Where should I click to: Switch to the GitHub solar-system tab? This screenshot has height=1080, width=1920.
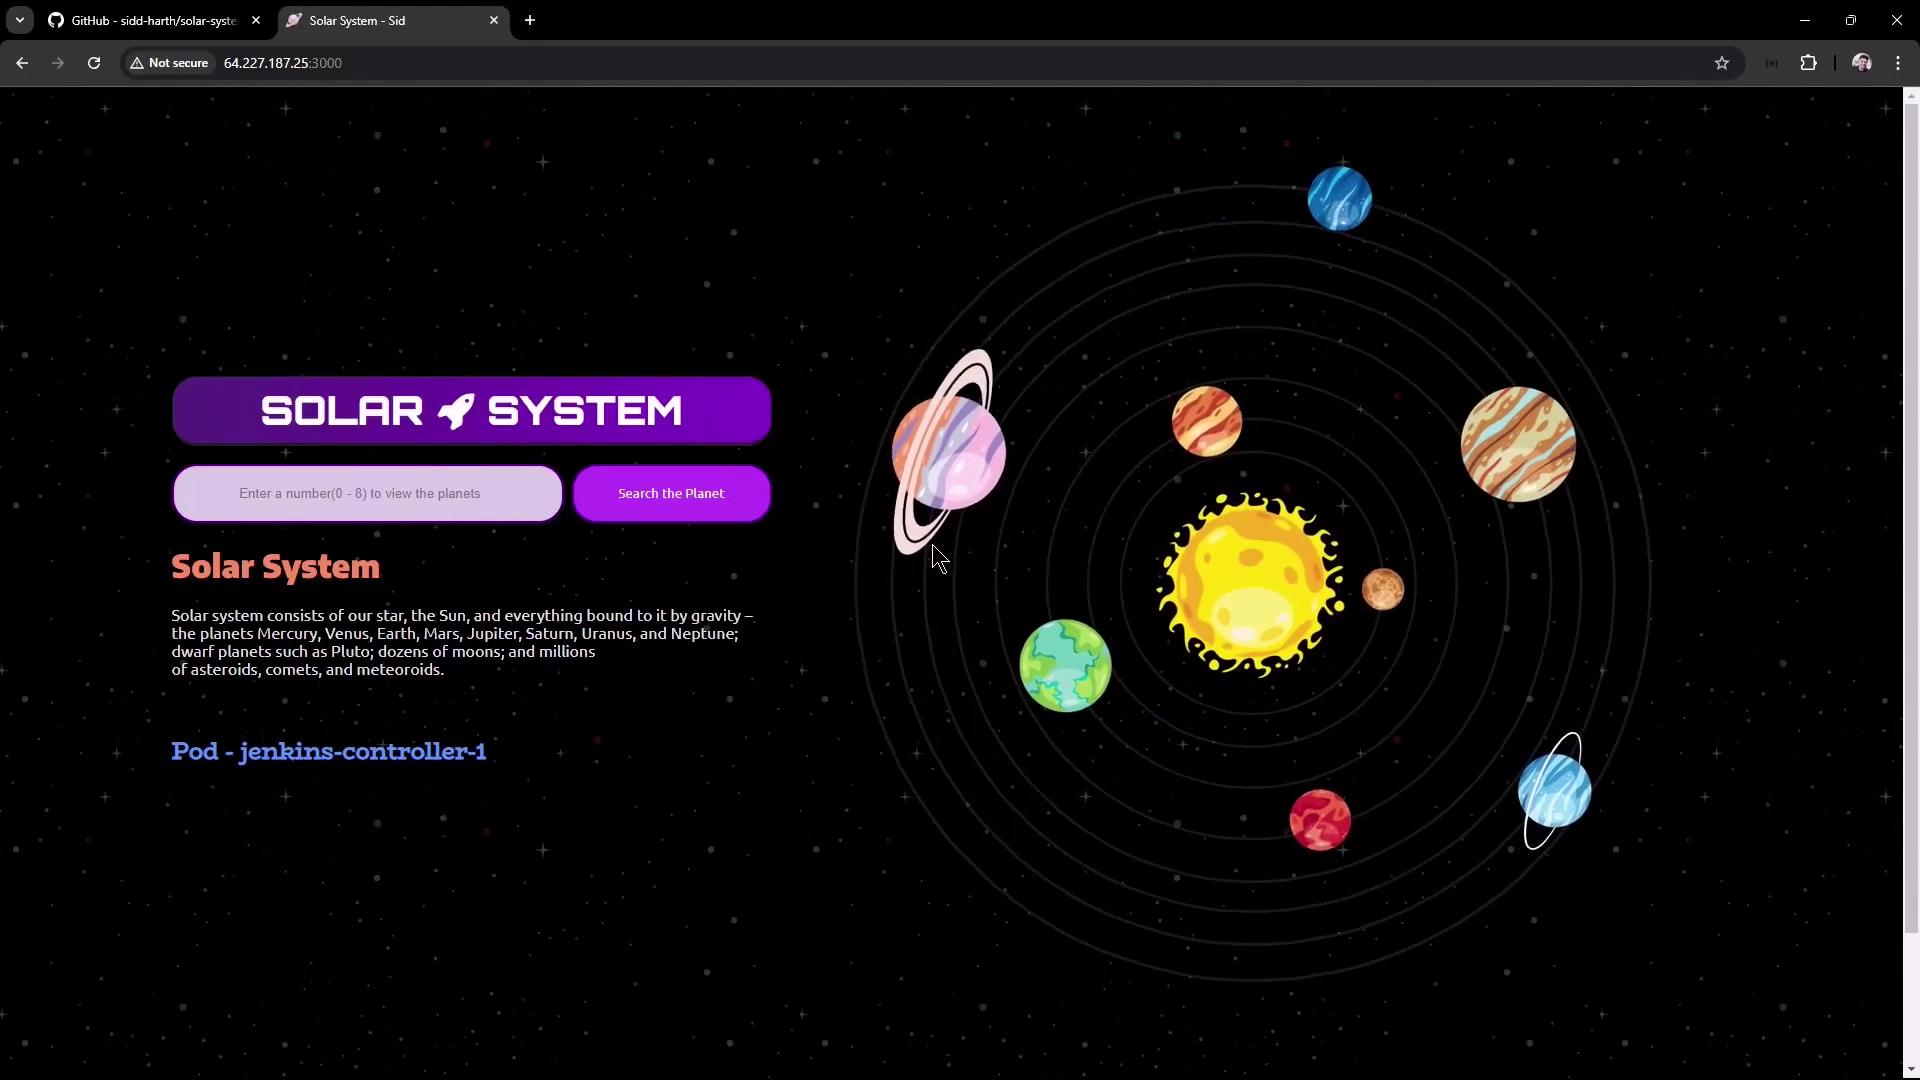pyautogui.click(x=150, y=20)
